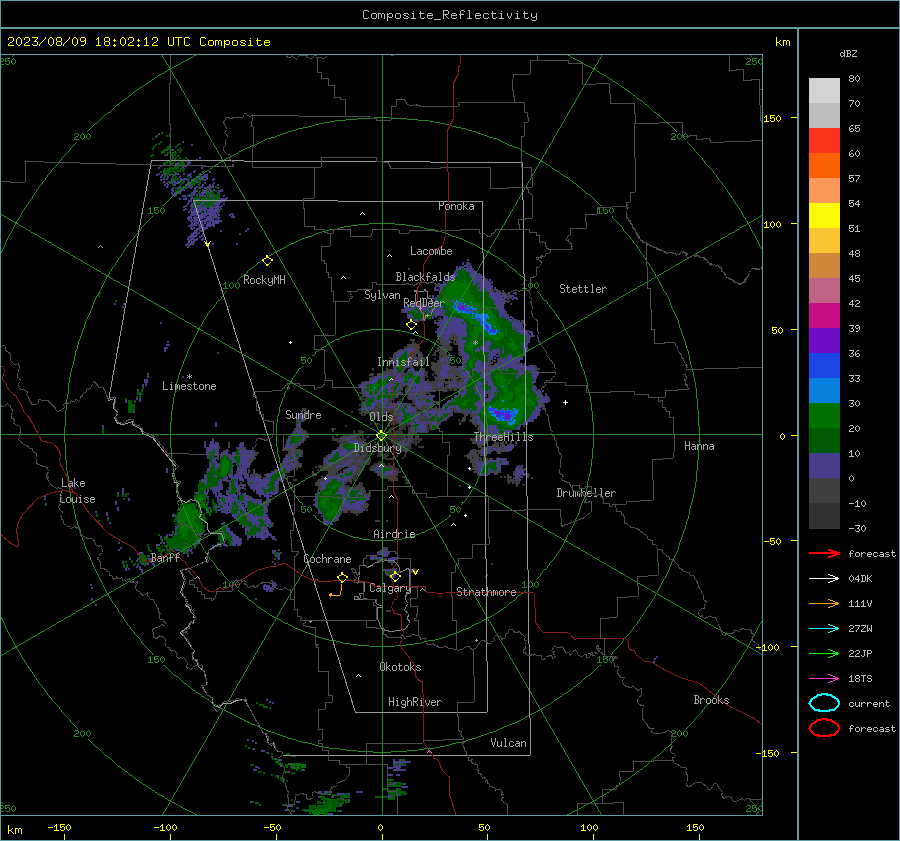Click the light gray 70 dBZ swatch
Viewport: 900px width, 841px height.
point(824,91)
